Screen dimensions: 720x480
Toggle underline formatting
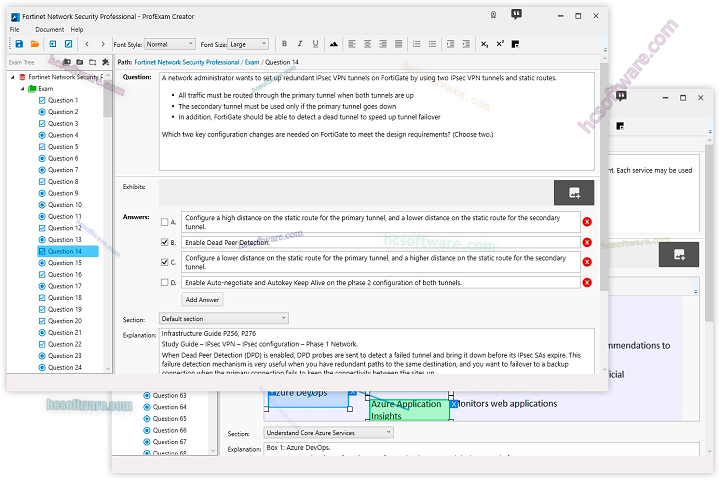(315, 44)
